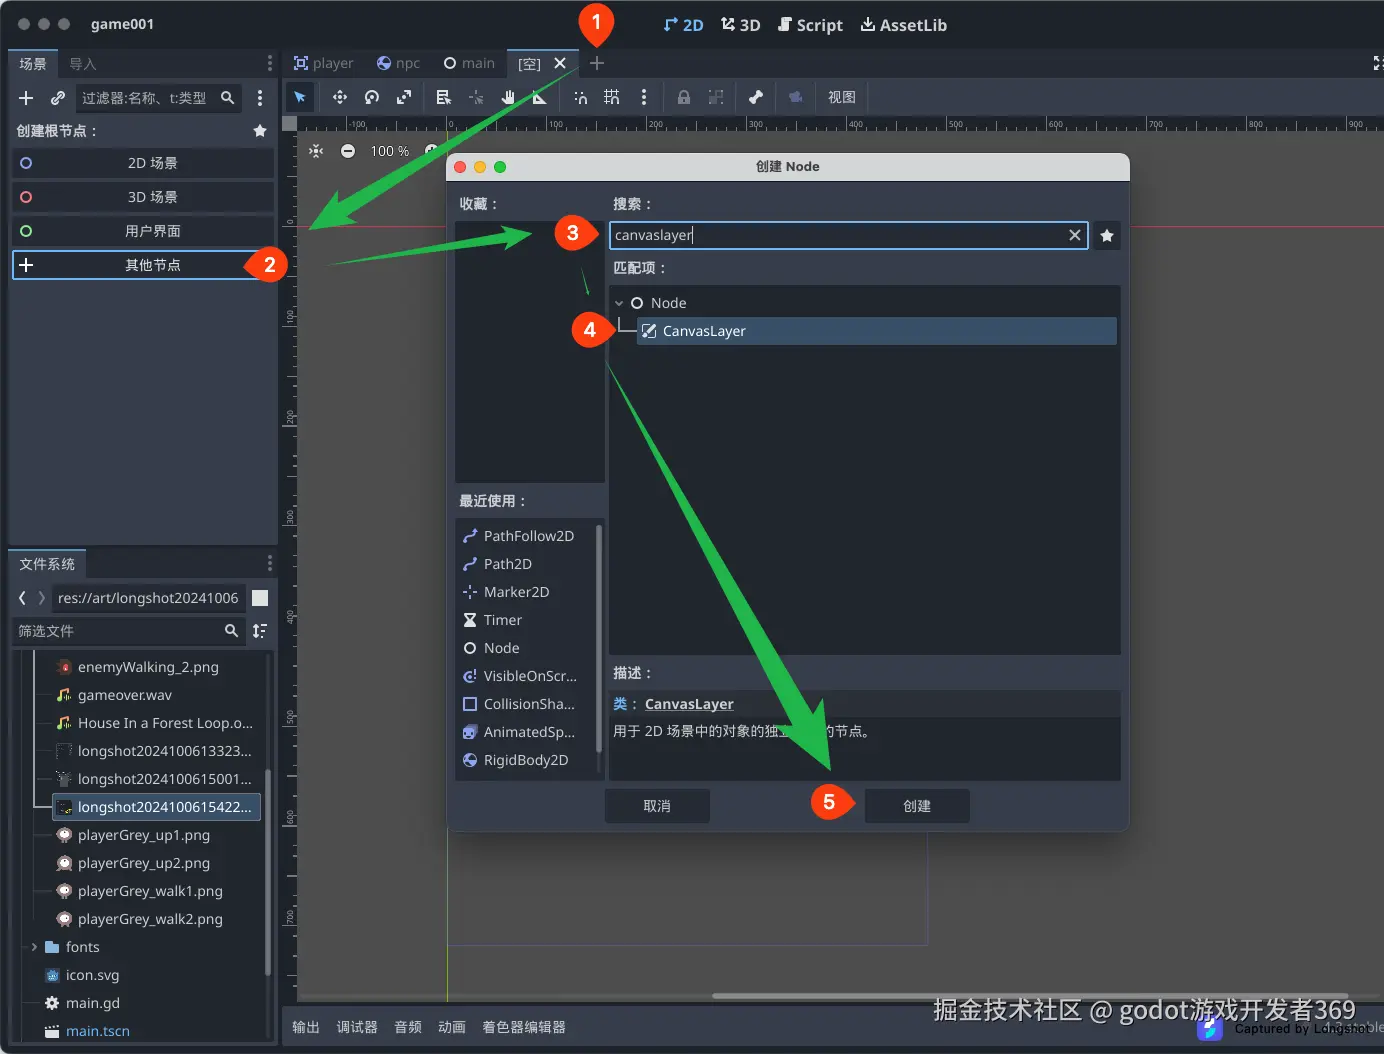The height and width of the screenshot is (1054, 1384).
Task: Open skeleton bone options icon
Action: coord(756,97)
